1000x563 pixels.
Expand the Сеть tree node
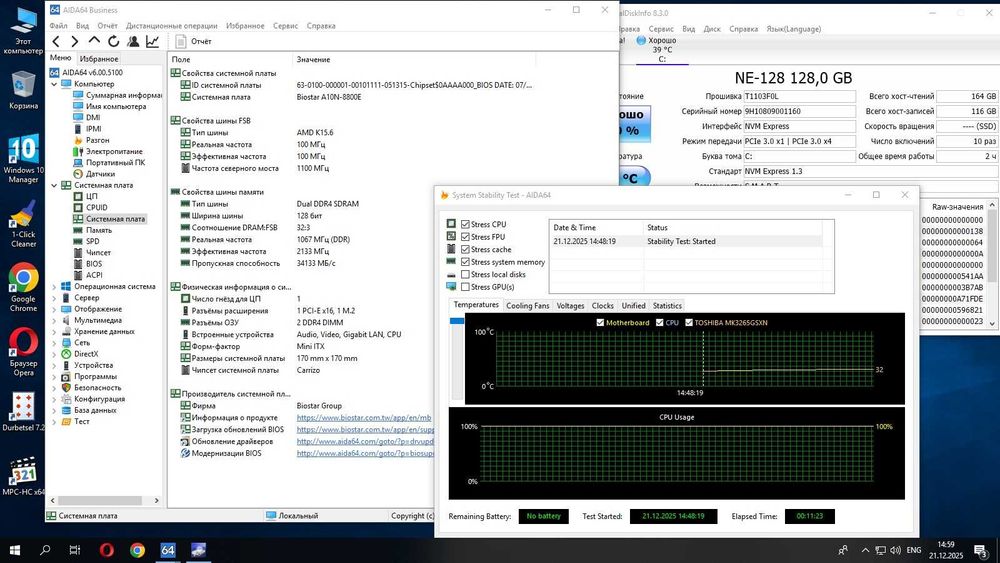tap(54, 343)
